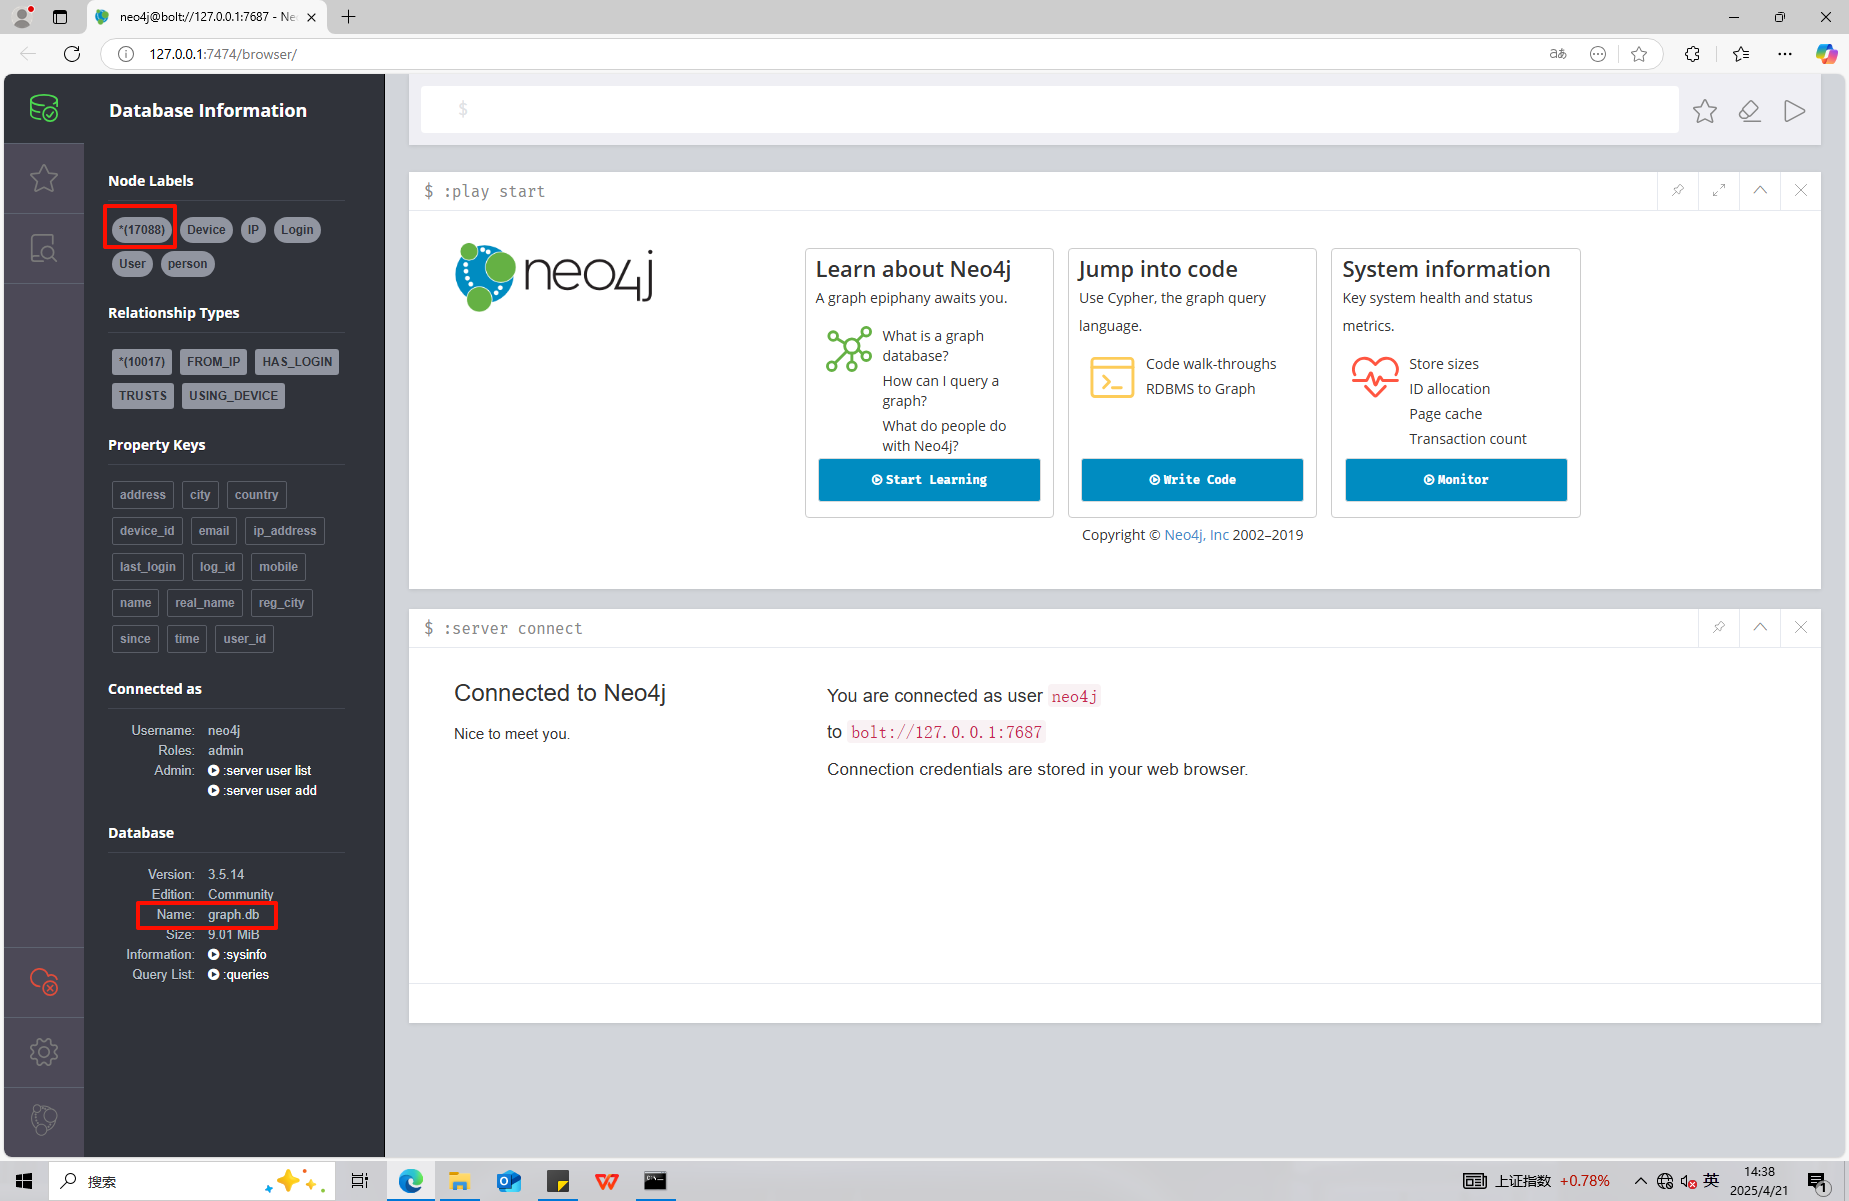Open Browser Settings gear in sidebar
This screenshot has width=1849, height=1201.
(x=44, y=1052)
